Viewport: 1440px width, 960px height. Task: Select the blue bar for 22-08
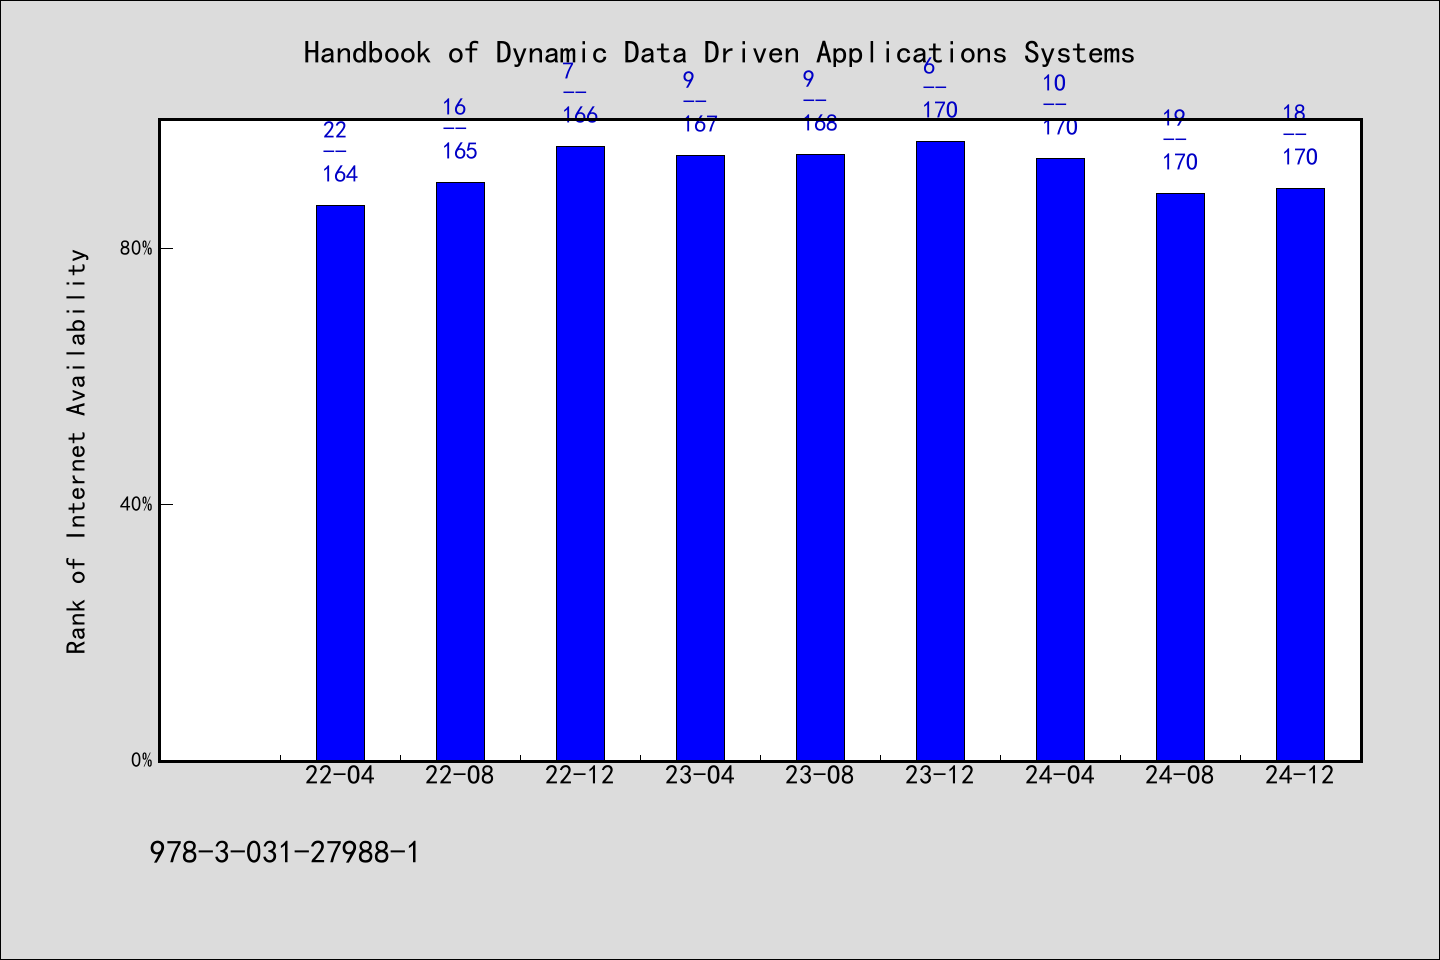click(x=460, y=471)
